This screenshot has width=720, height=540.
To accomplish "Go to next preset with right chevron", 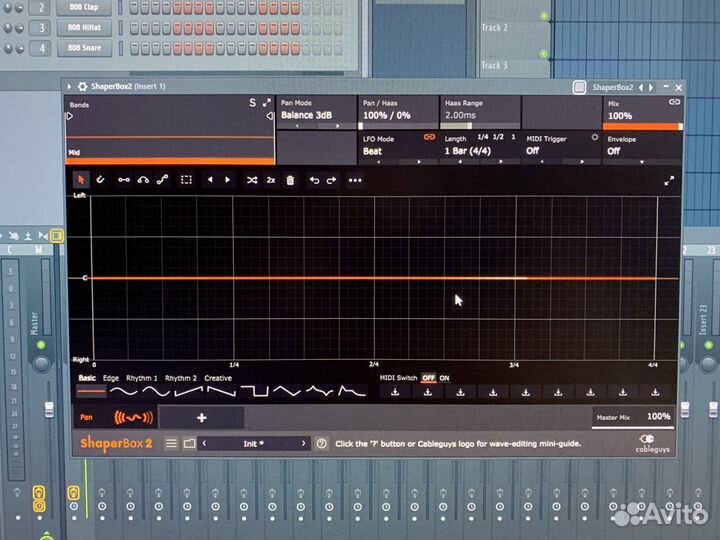I will pos(303,444).
